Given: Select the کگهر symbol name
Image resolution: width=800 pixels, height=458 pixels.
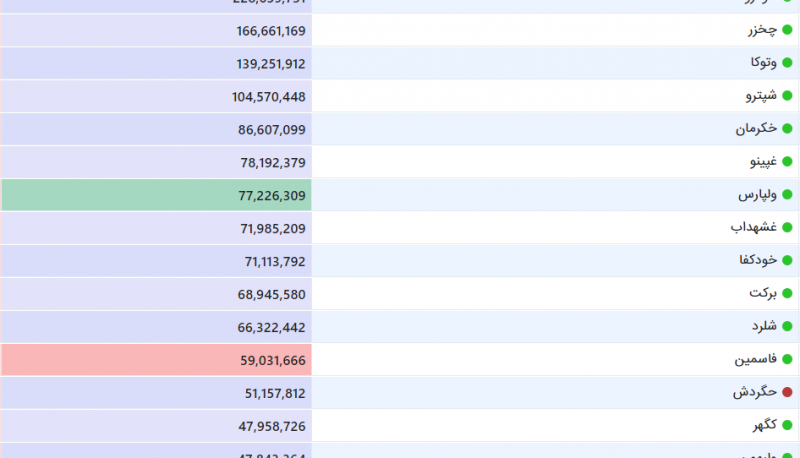Looking at the screenshot, I should 765,425.
